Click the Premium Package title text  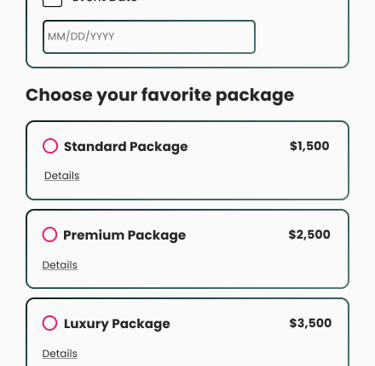(124, 235)
